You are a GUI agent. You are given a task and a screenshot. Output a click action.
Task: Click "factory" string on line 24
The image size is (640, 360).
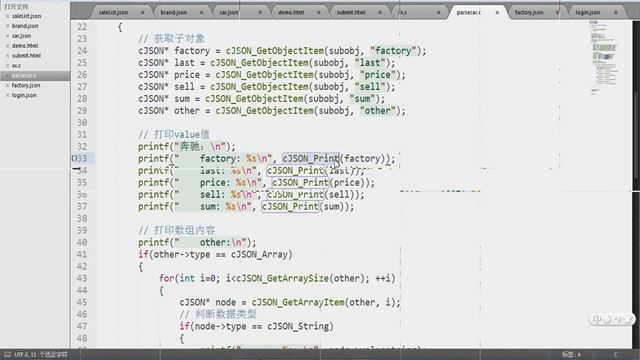(x=393, y=51)
